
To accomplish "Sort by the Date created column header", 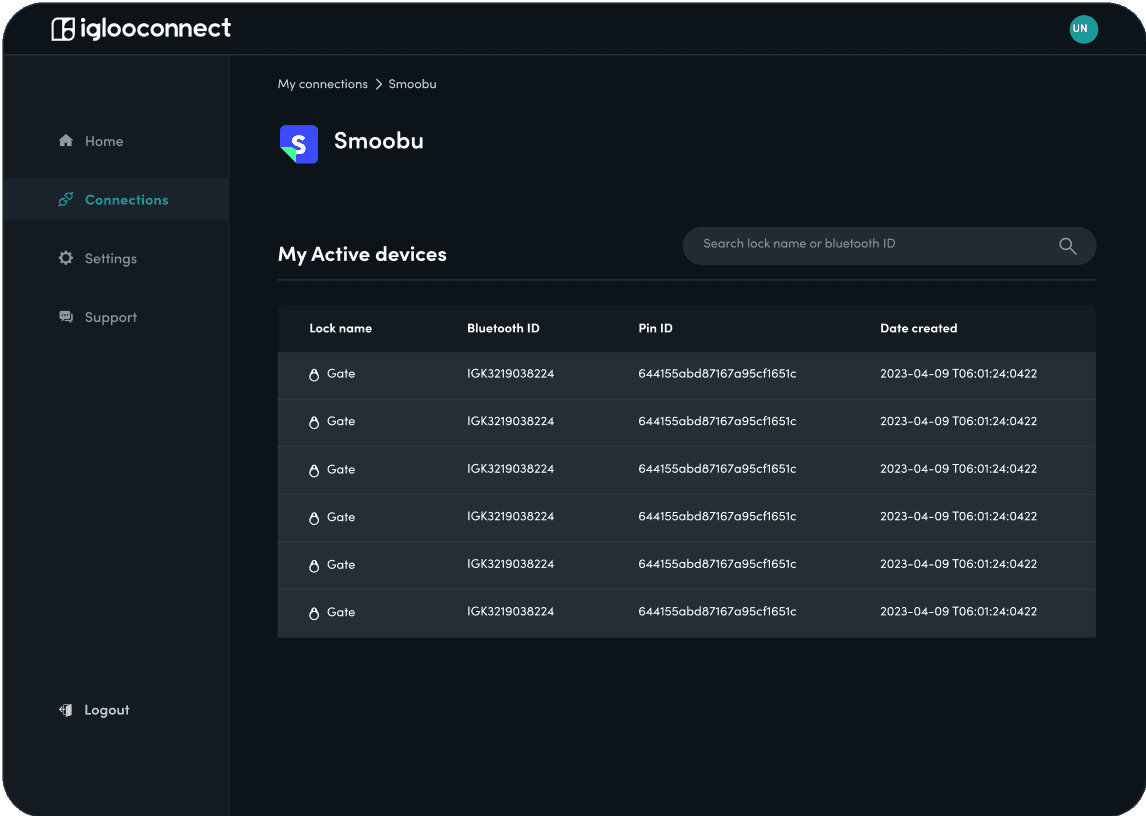I will 918,328.
